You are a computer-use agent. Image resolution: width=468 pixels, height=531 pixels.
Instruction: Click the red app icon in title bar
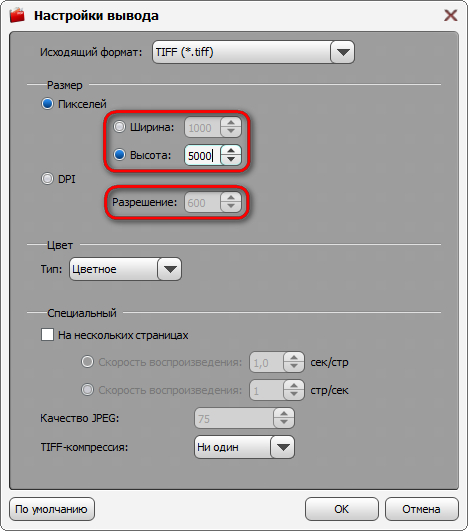(17, 15)
